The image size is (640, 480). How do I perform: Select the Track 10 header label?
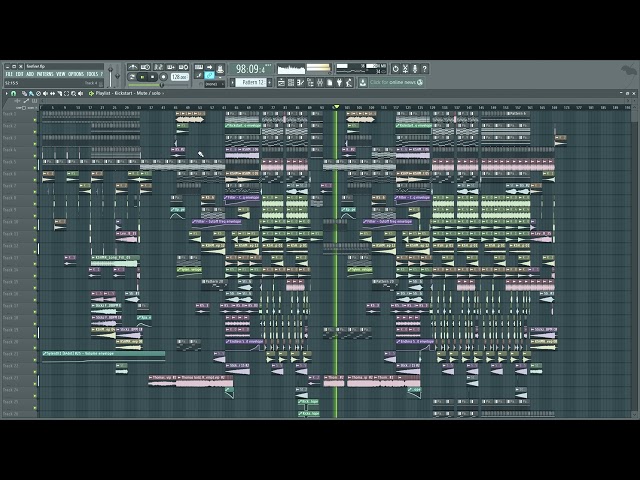click(11, 222)
